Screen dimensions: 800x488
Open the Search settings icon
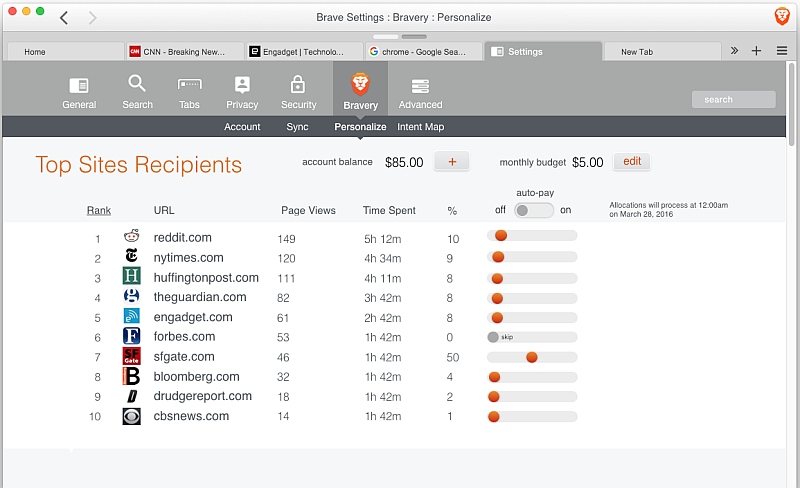pyautogui.click(x=137, y=85)
